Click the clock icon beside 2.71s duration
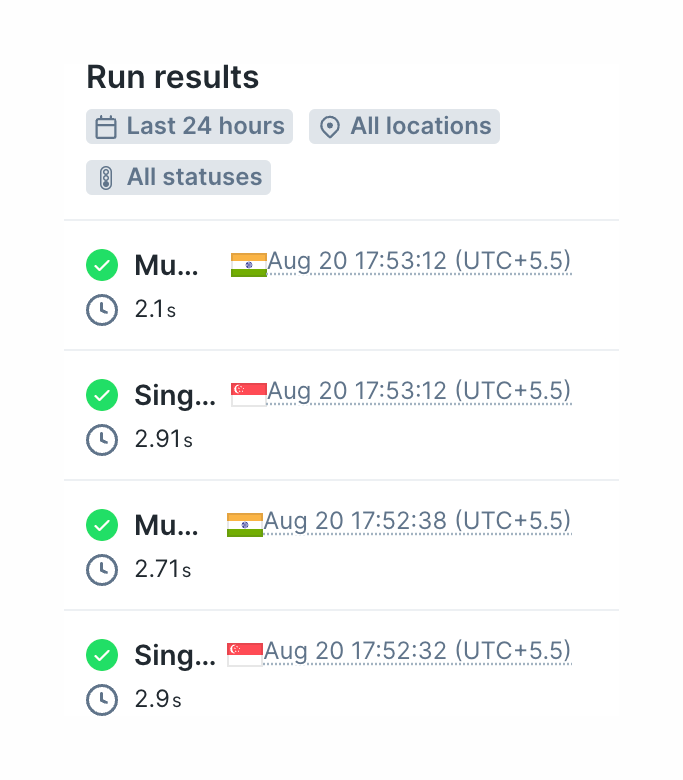Image resolution: width=683 pixels, height=780 pixels. 101,570
